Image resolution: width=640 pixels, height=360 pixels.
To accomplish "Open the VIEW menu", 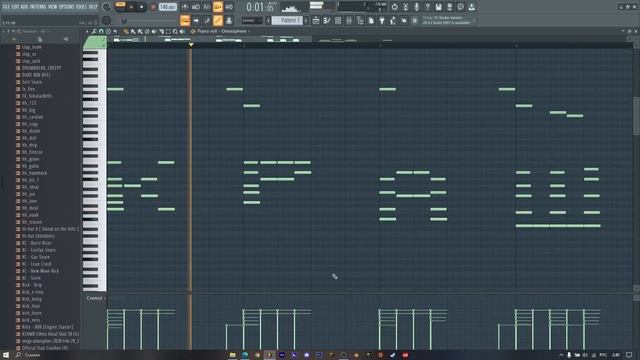I will pyautogui.click(x=53, y=7).
